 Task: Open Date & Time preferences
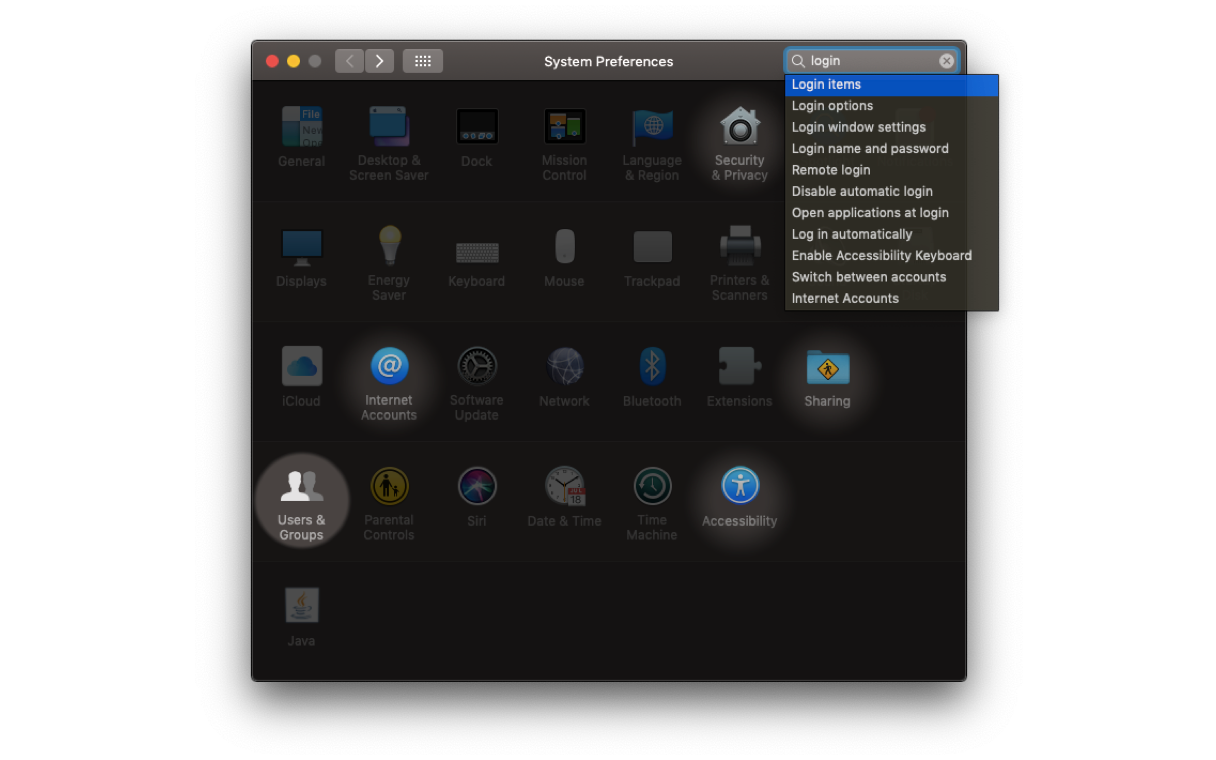tap(564, 497)
